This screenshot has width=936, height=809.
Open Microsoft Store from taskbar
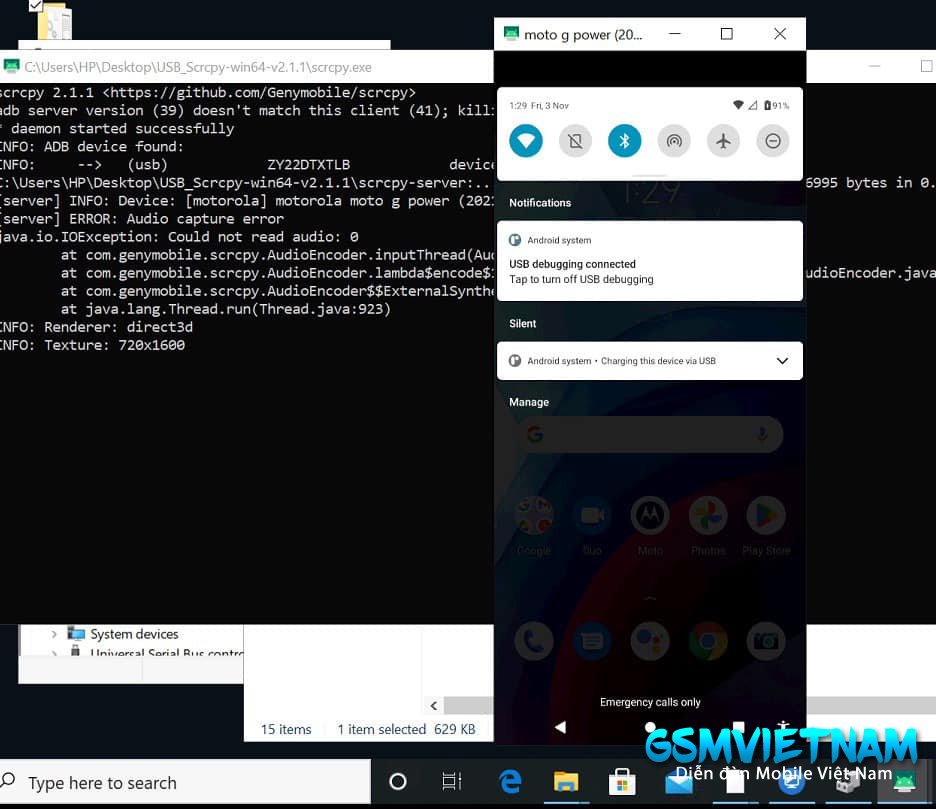tap(621, 782)
